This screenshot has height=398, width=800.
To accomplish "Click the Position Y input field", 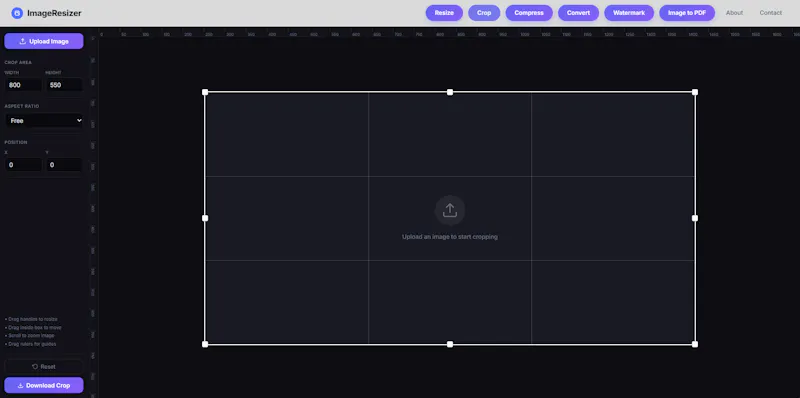I will click(64, 165).
